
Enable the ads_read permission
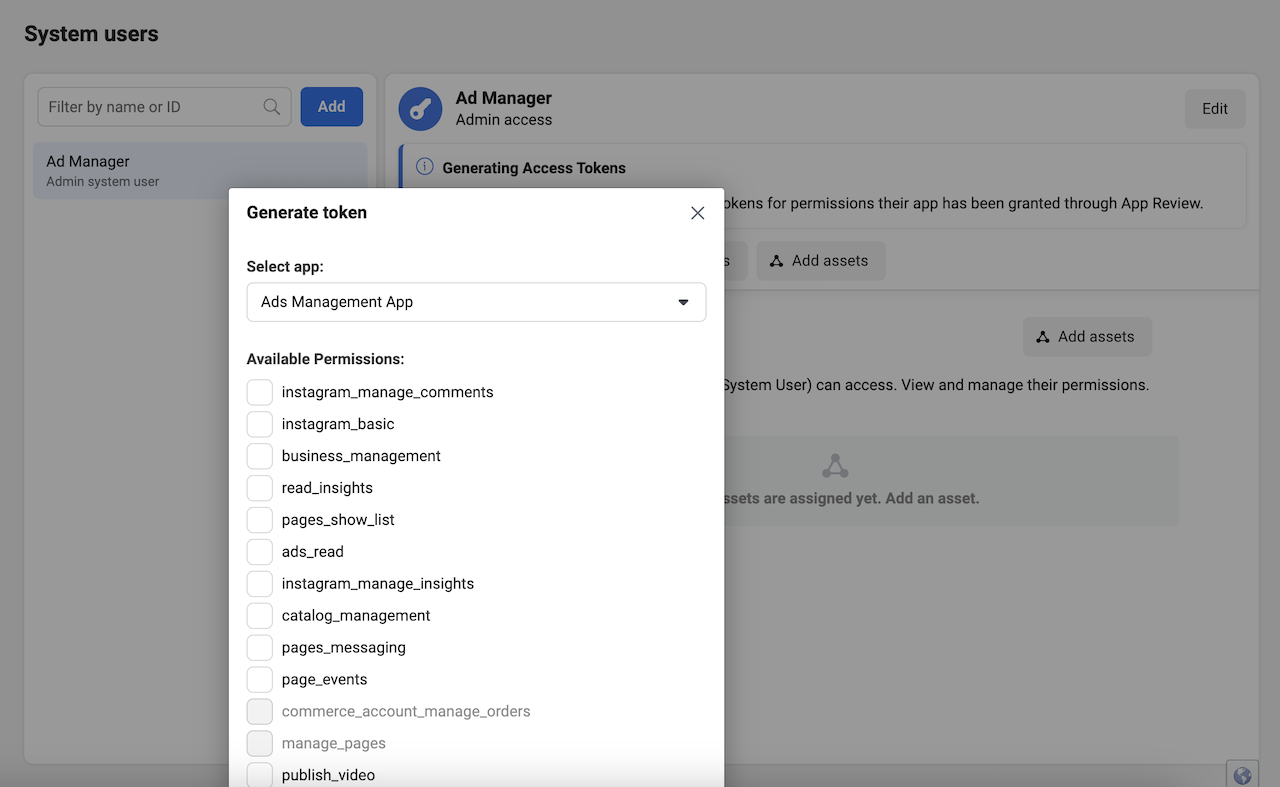tap(260, 552)
